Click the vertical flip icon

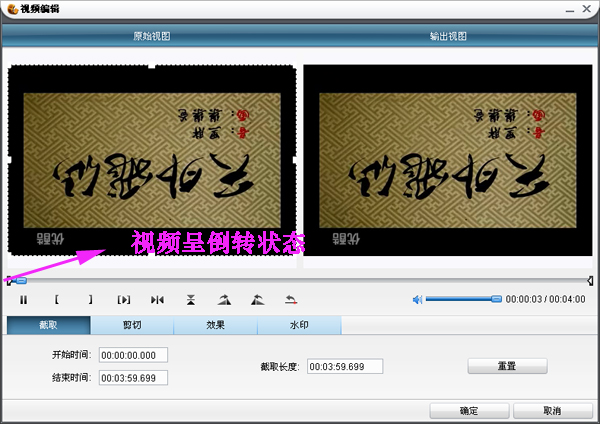coord(191,299)
